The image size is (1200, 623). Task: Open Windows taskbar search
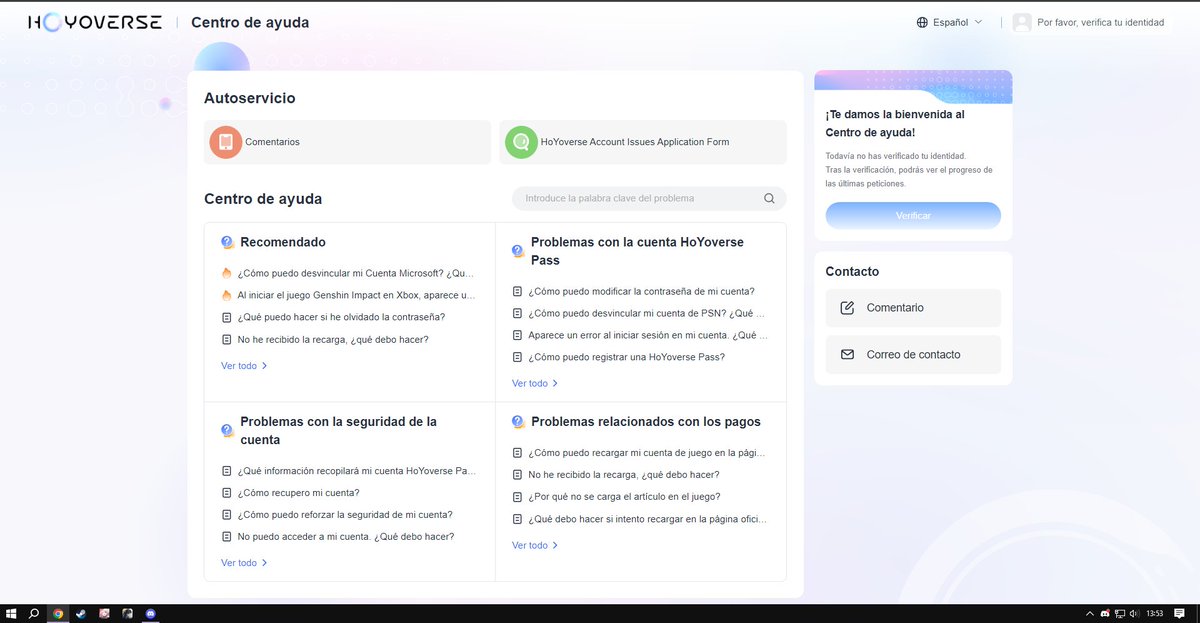coord(34,613)
